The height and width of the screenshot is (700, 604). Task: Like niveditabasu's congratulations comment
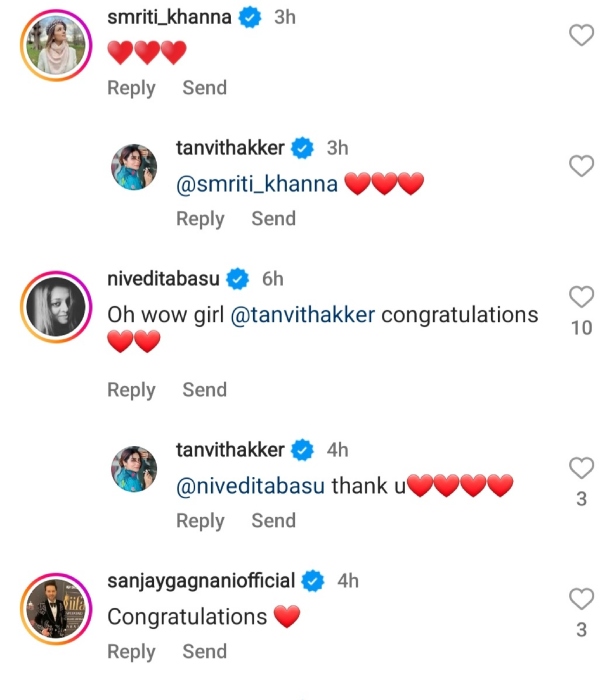581,297
